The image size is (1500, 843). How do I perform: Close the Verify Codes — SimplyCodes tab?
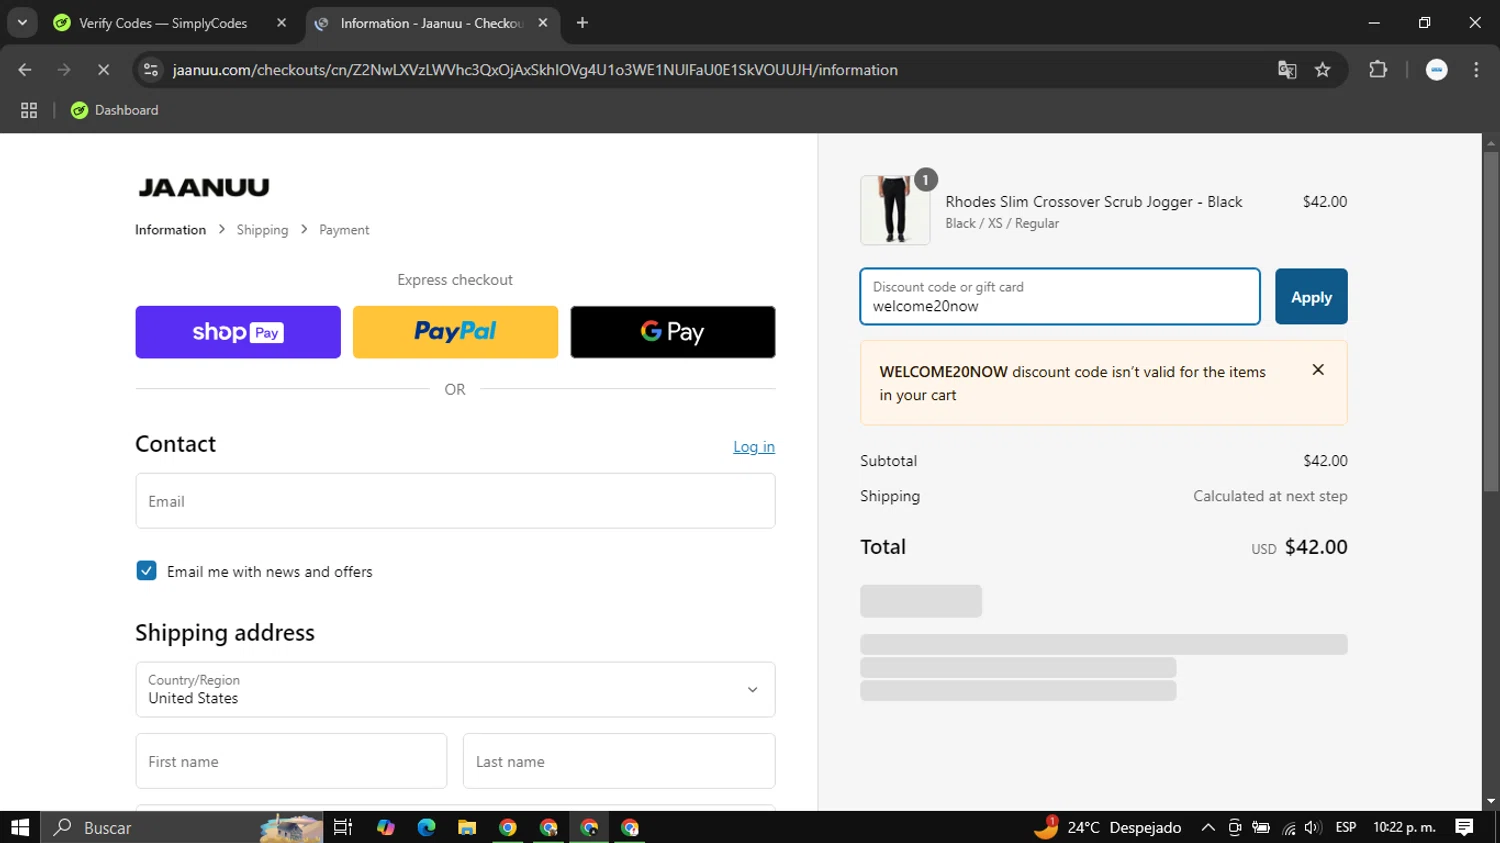281,23
